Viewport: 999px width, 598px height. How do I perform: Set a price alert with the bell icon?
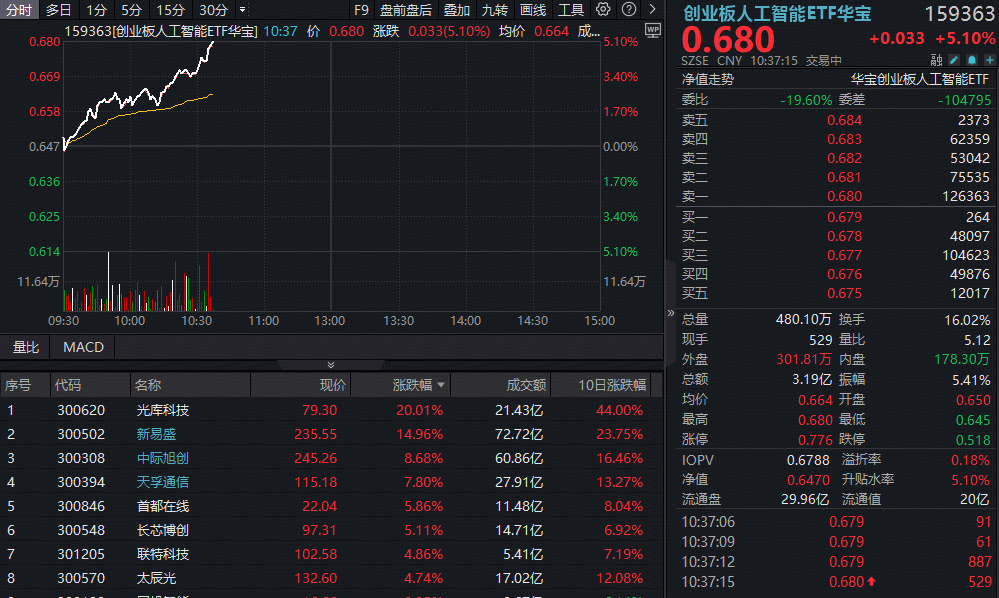[972, 60]
